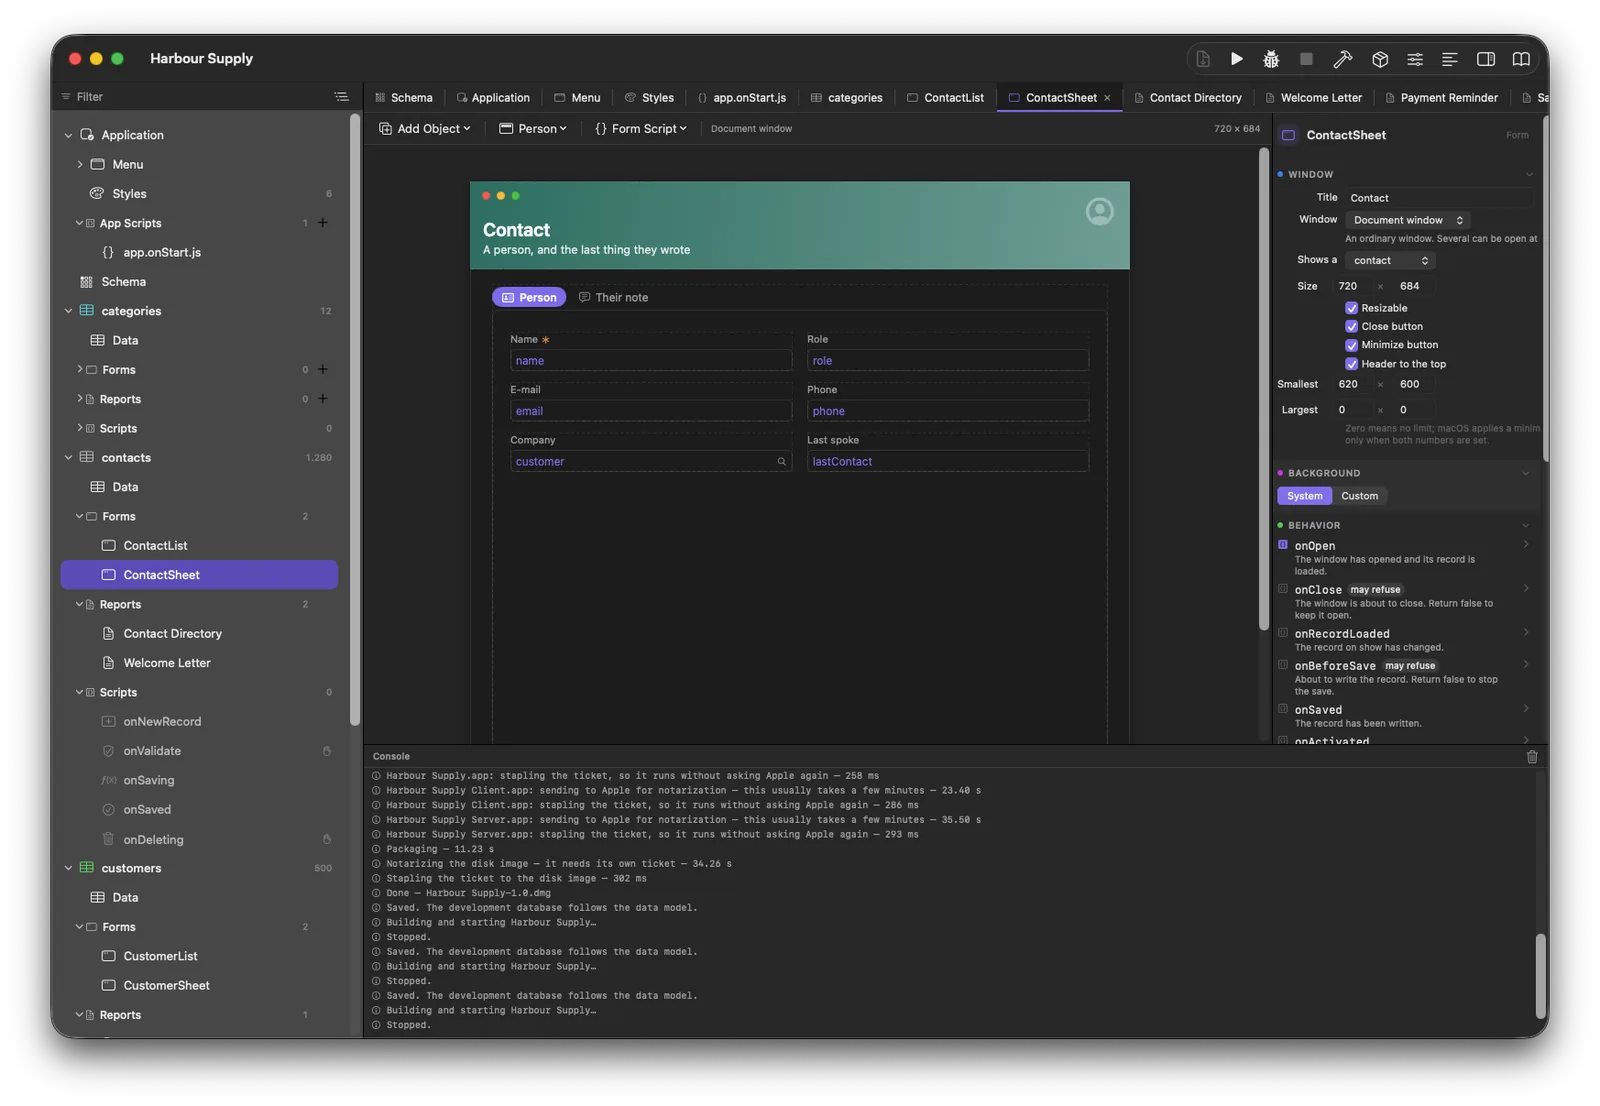1600x1106 pixels.
Task: Click the onOpen script indicator icon
Action: 1283,545
